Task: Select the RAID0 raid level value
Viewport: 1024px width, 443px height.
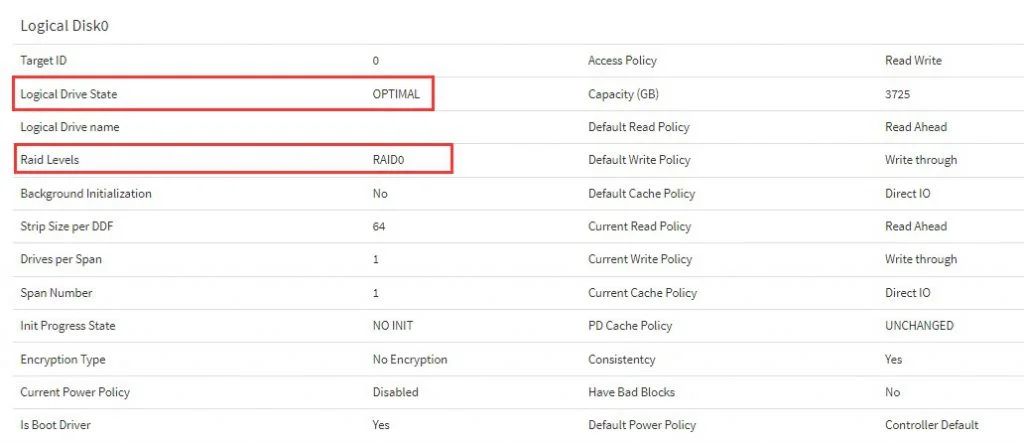Action: pyautogui.click(x=389, y=159)
